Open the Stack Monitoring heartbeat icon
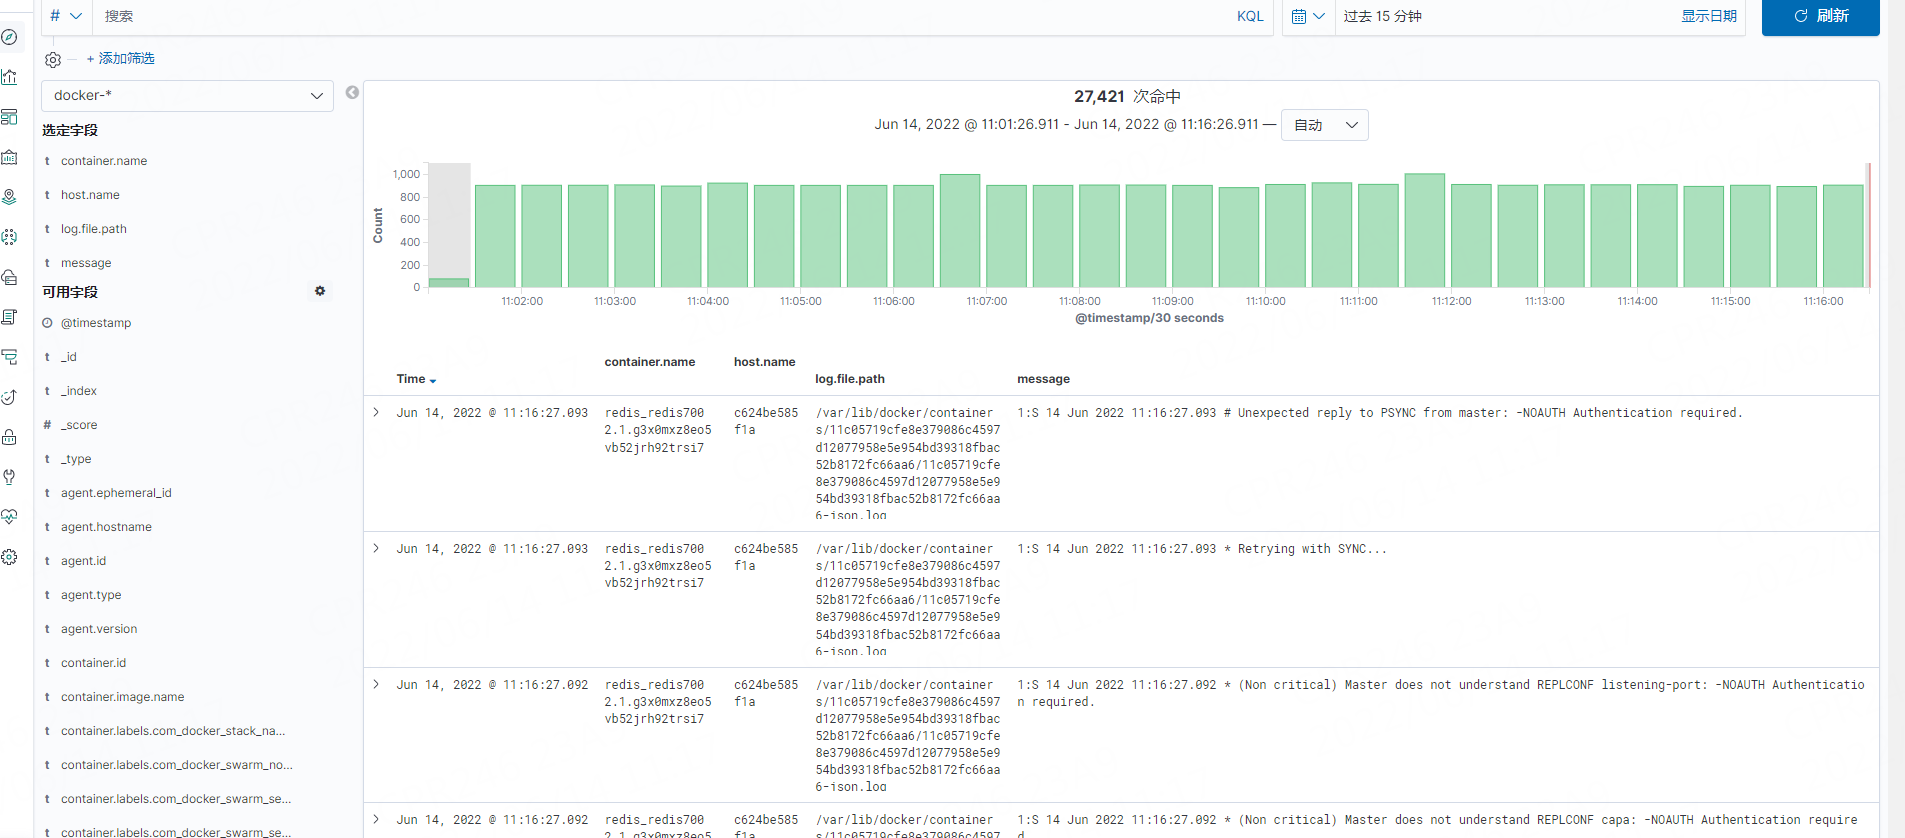Viewport: 1905px width, 838px height. point(9,517)
